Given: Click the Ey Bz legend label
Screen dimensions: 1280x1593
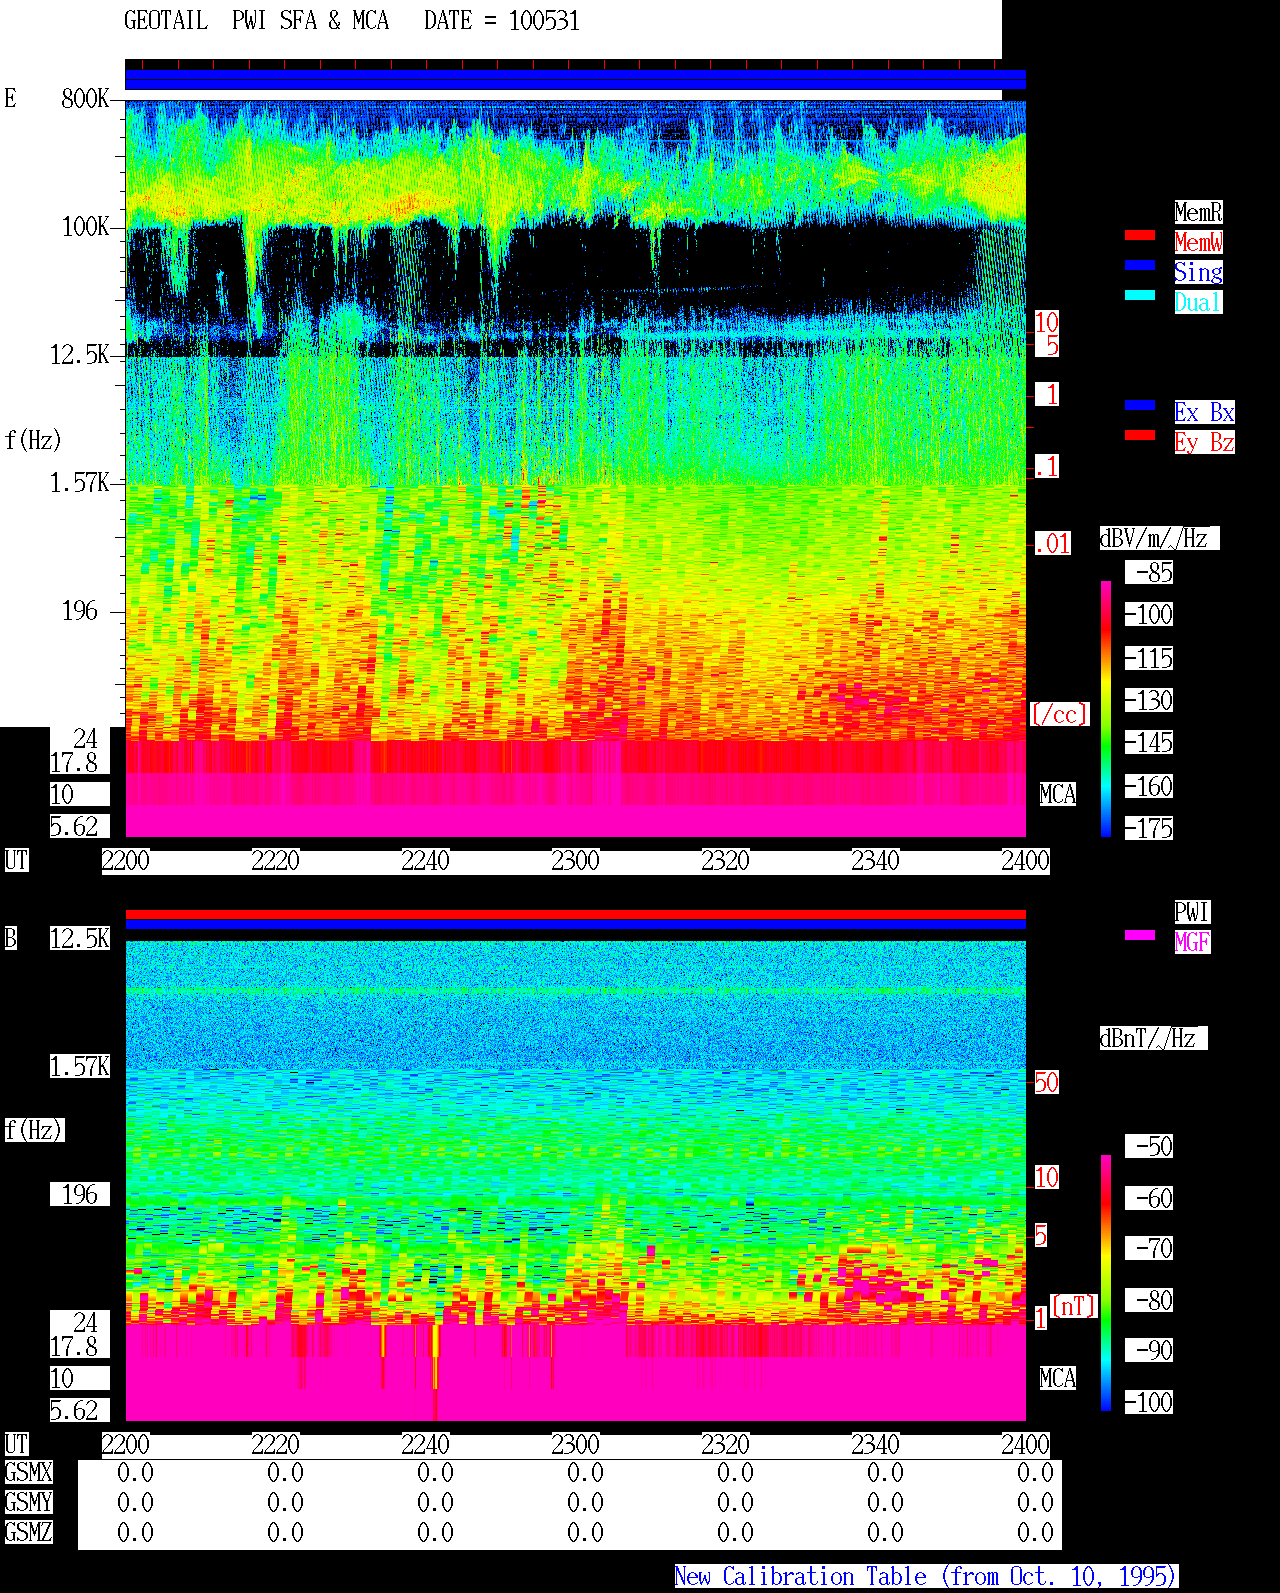Looking at the screenshot, I should 1204,442.
